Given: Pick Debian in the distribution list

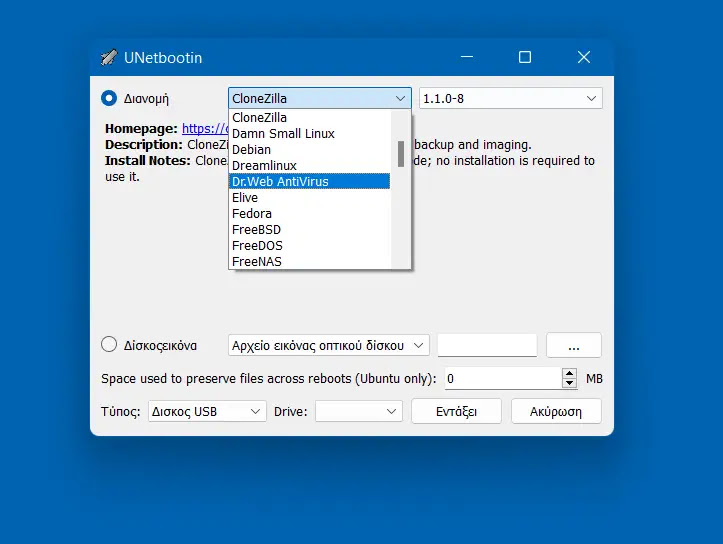Looking at the screenshot, I should [309, 150].
